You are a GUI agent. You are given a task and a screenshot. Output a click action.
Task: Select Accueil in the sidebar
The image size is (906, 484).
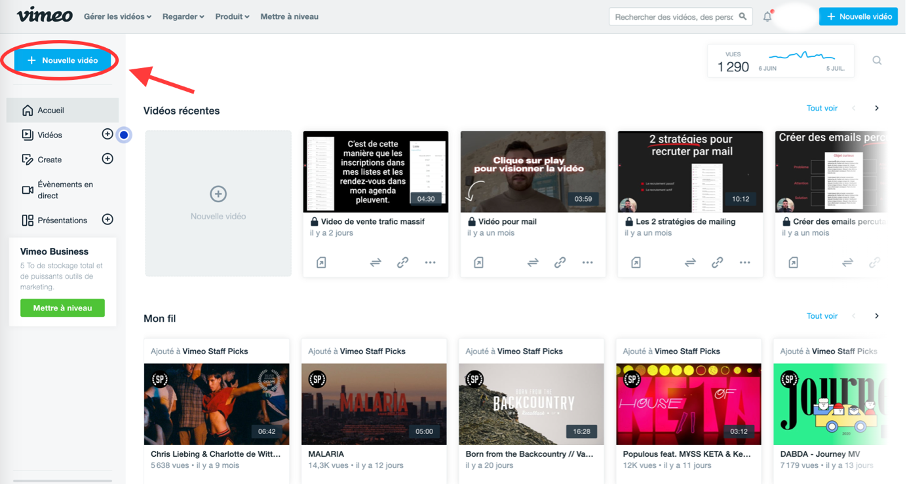point(62,110)
